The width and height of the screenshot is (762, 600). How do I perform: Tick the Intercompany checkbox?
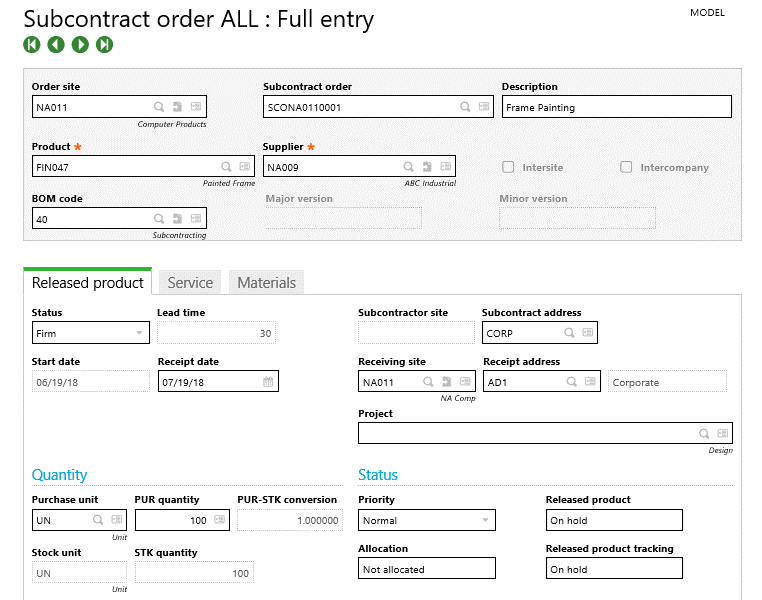coord(627,167)
